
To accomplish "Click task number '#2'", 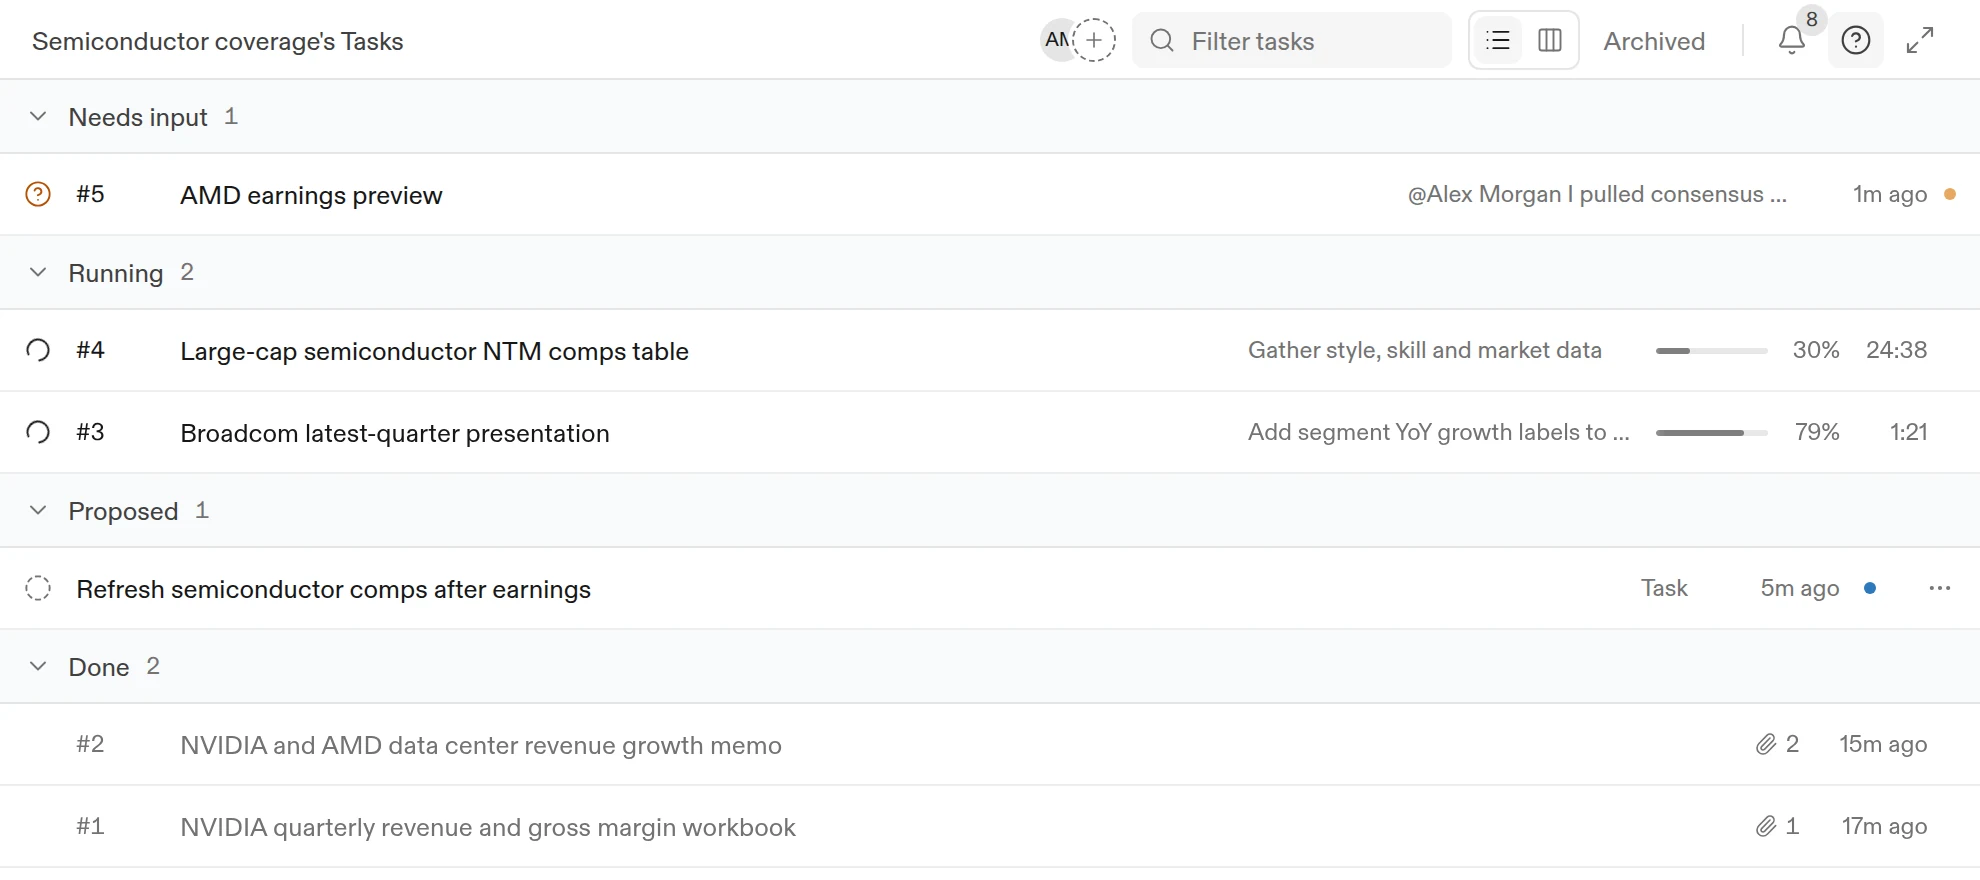I will 90,744.
